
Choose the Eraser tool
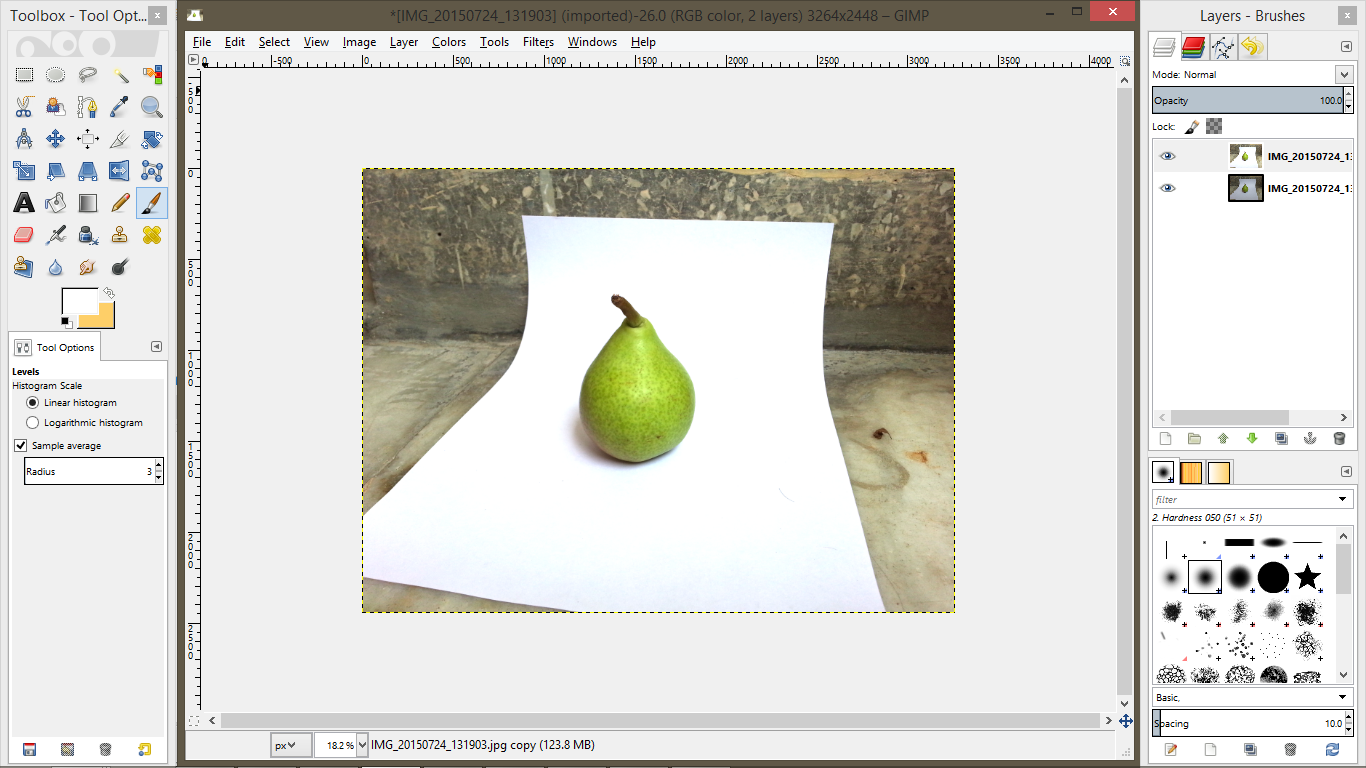(23, 235)
